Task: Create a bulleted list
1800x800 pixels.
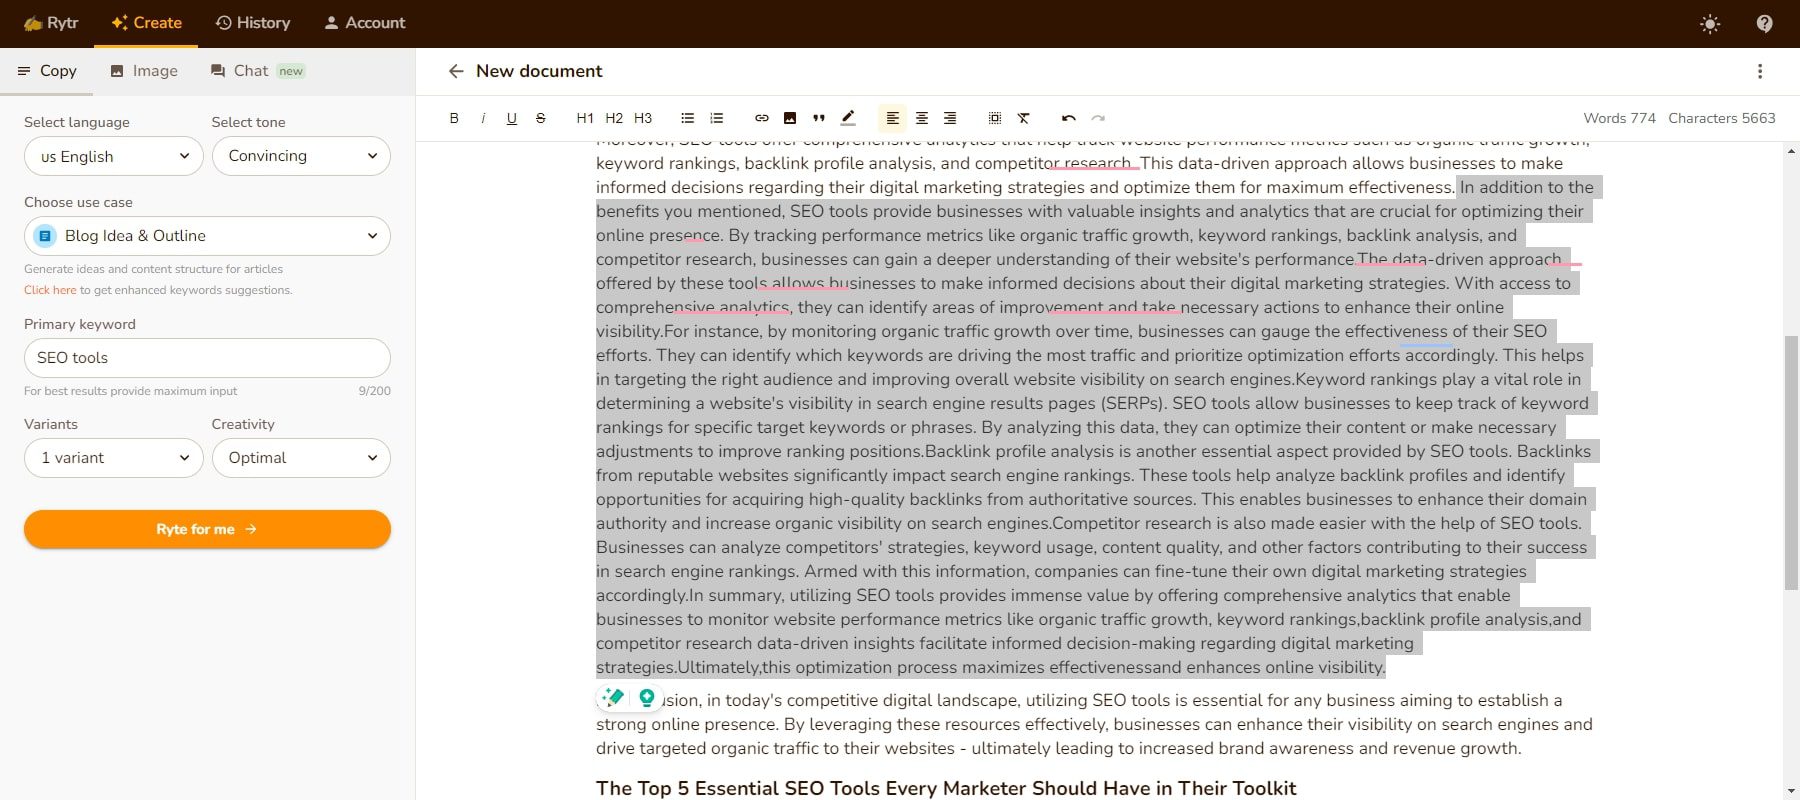Action: [x=687, y=118]
